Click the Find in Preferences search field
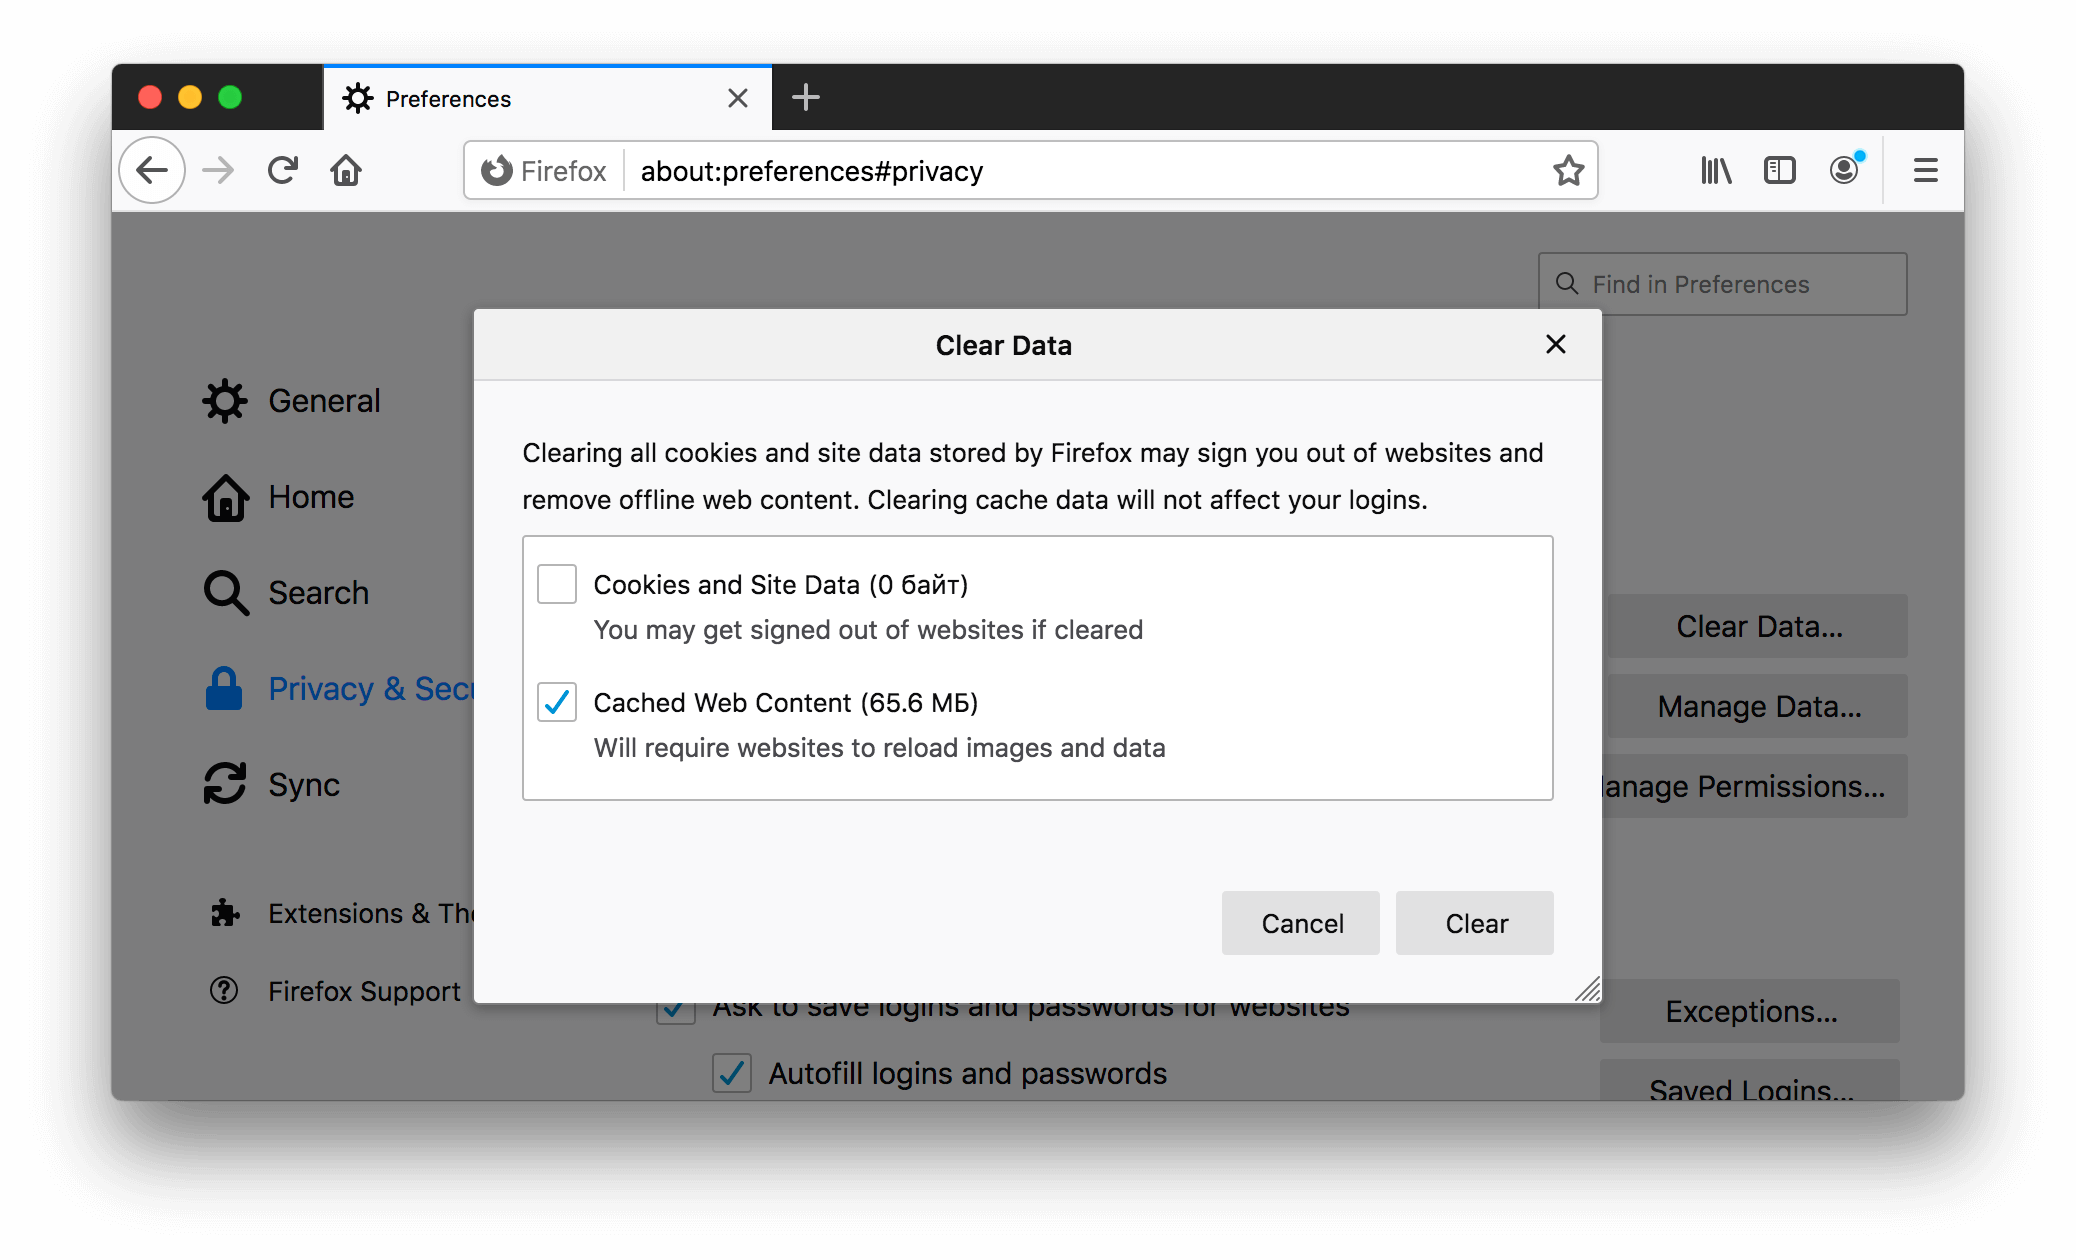This screenshot has height=1260, width=2076. (x=1725, y=283)
